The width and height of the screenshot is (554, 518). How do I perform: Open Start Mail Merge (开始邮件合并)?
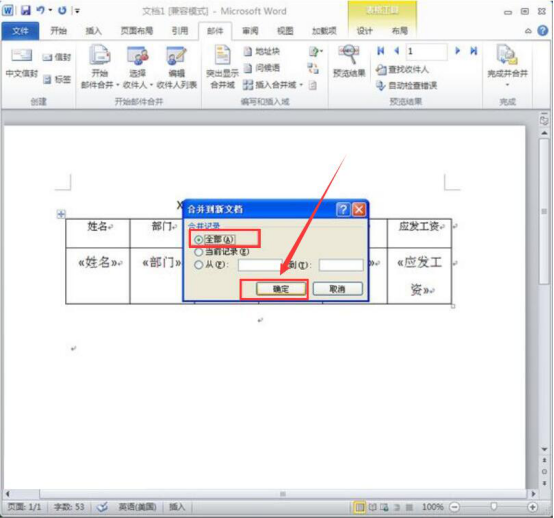pyautogui.click(x=99, y=67)
